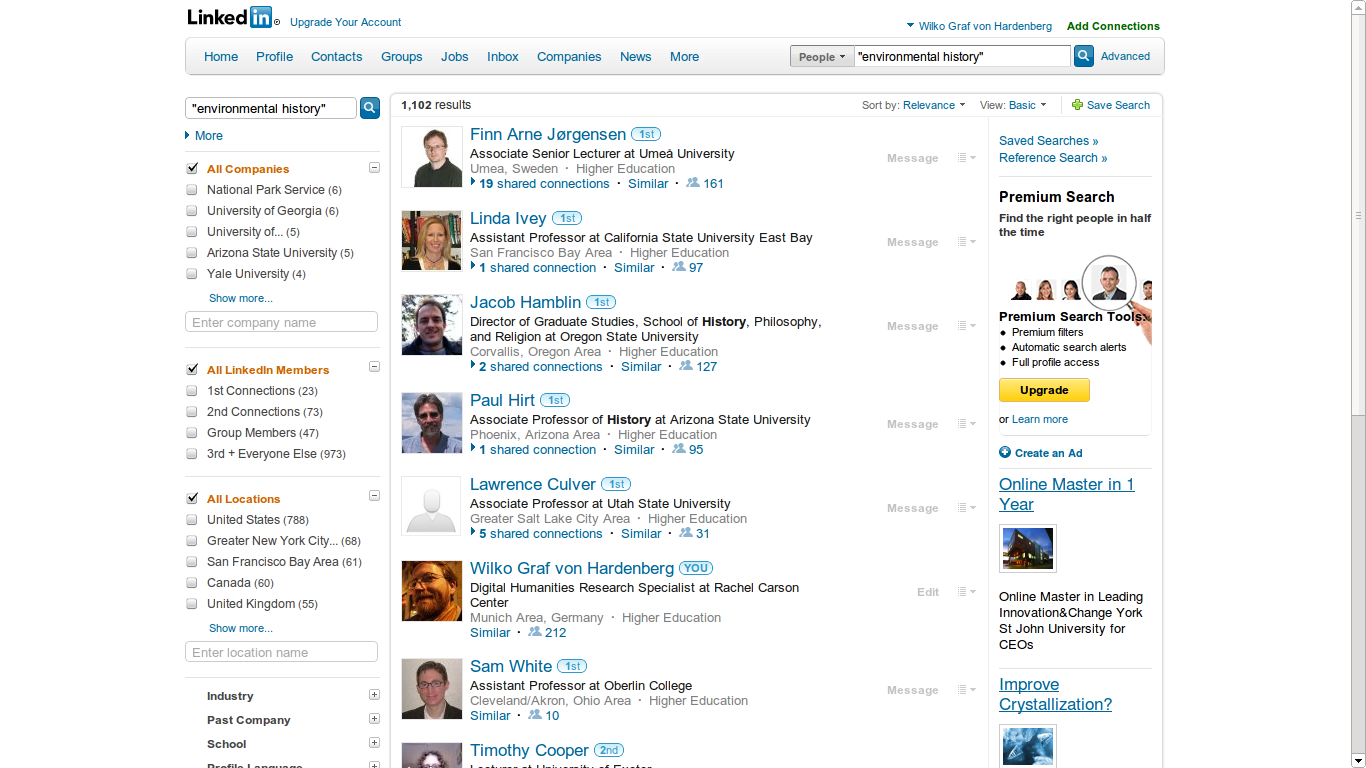
Task: Click the LinkedIn logo
Action: point(233,17)
